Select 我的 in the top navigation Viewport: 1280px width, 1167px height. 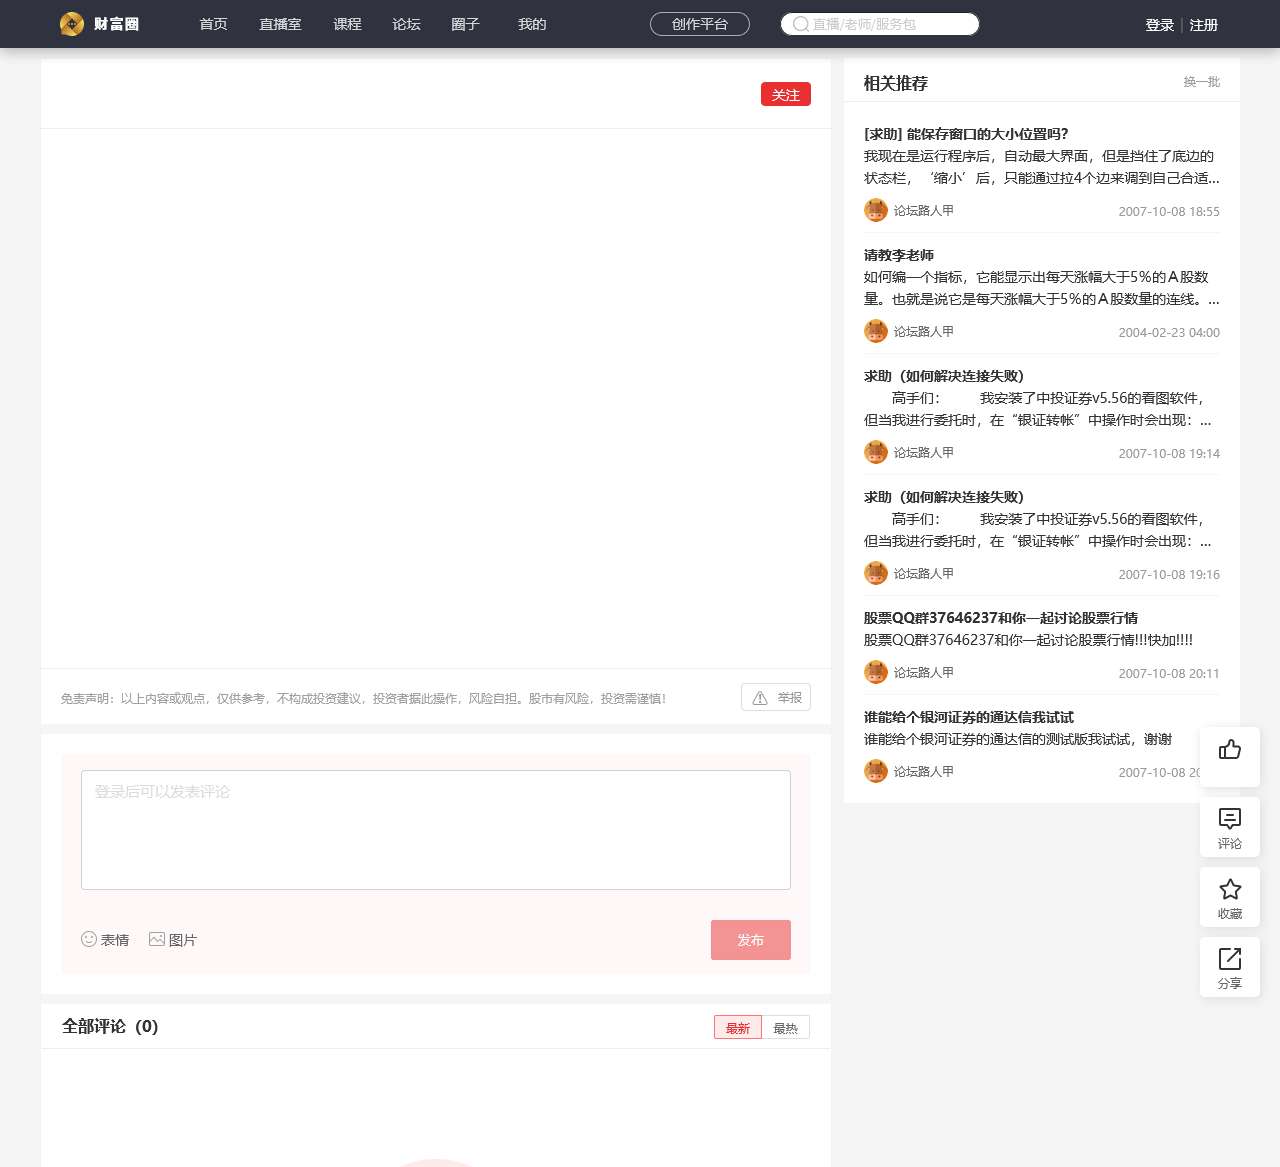coord(532,24)
